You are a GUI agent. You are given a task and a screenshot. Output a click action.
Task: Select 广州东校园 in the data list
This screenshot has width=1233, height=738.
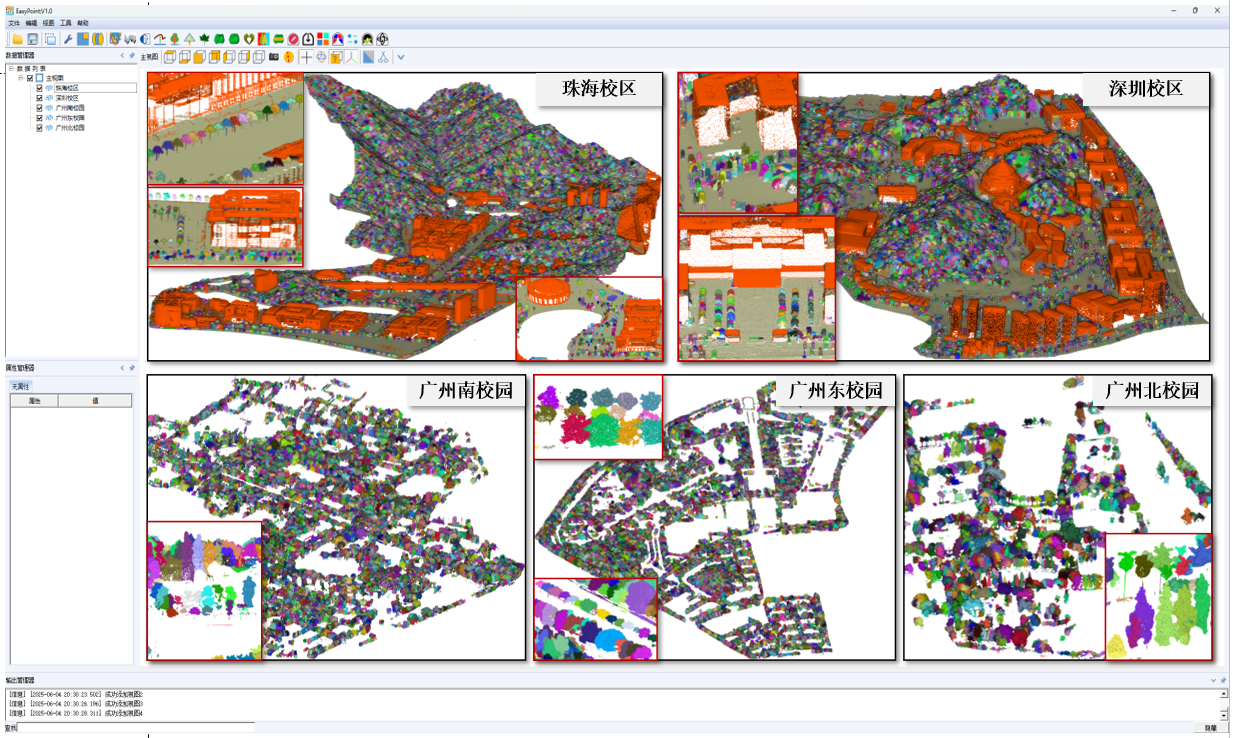pyautogui.click(x=70, y=118)
